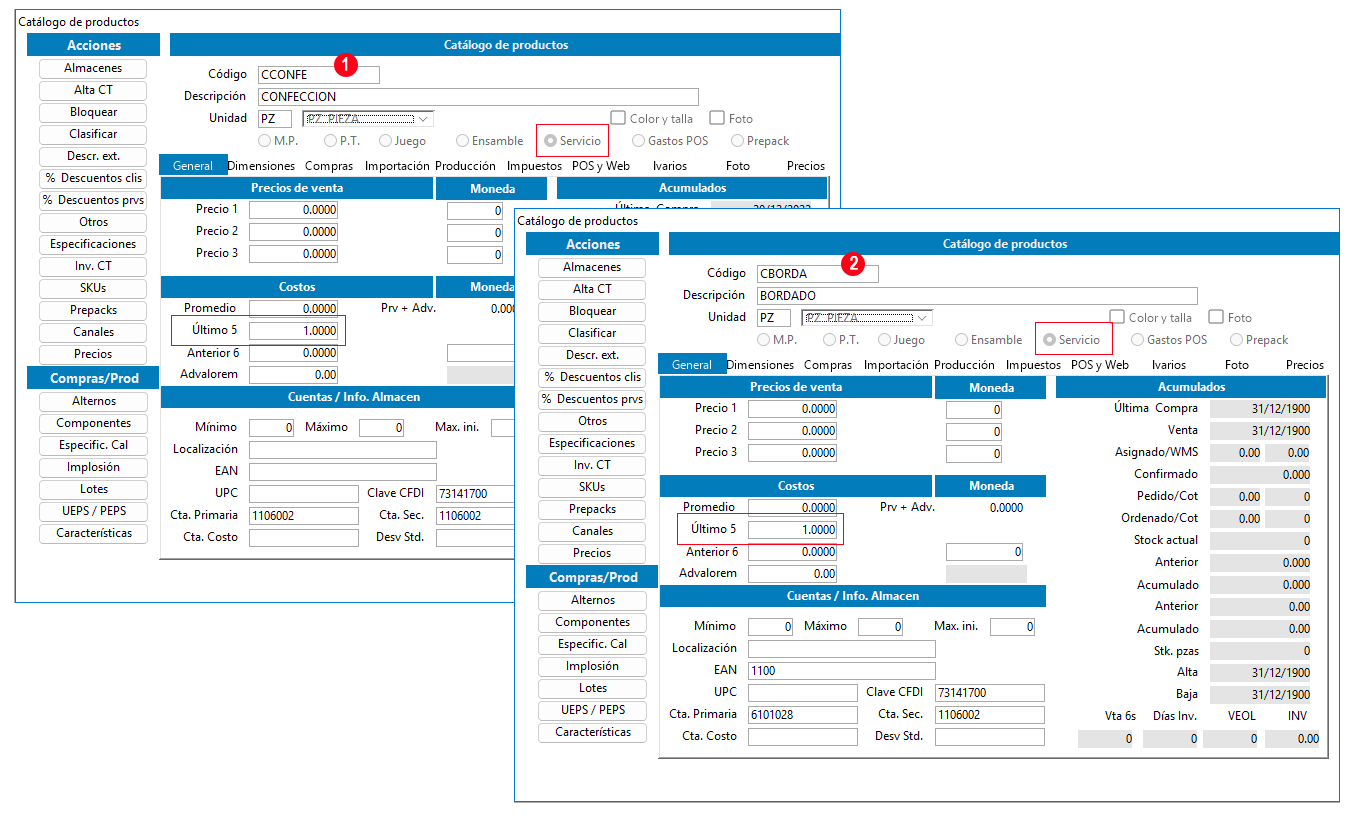Open Características in CBORDA window
The height and width of the screenshot is (814, 1357).
tap(592, 732)
